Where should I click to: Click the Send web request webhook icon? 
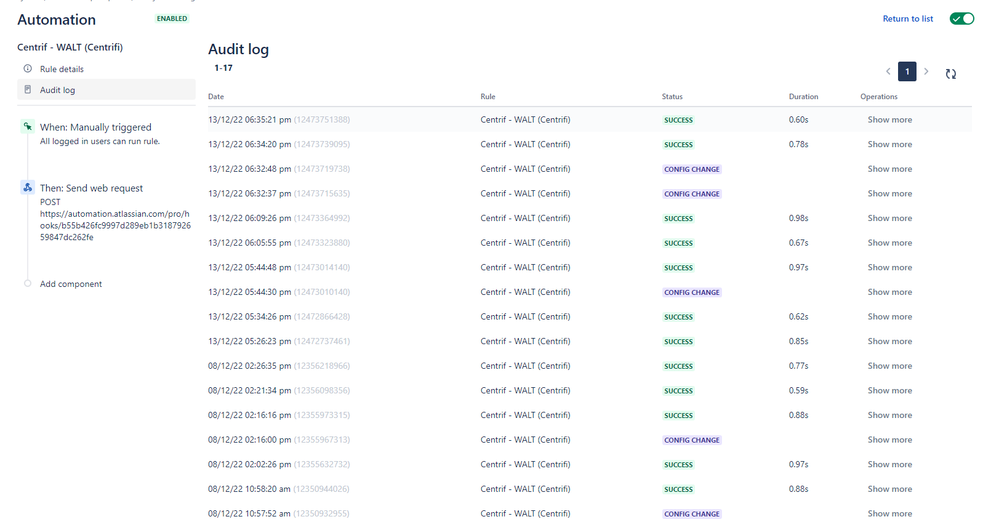point(27,187)
